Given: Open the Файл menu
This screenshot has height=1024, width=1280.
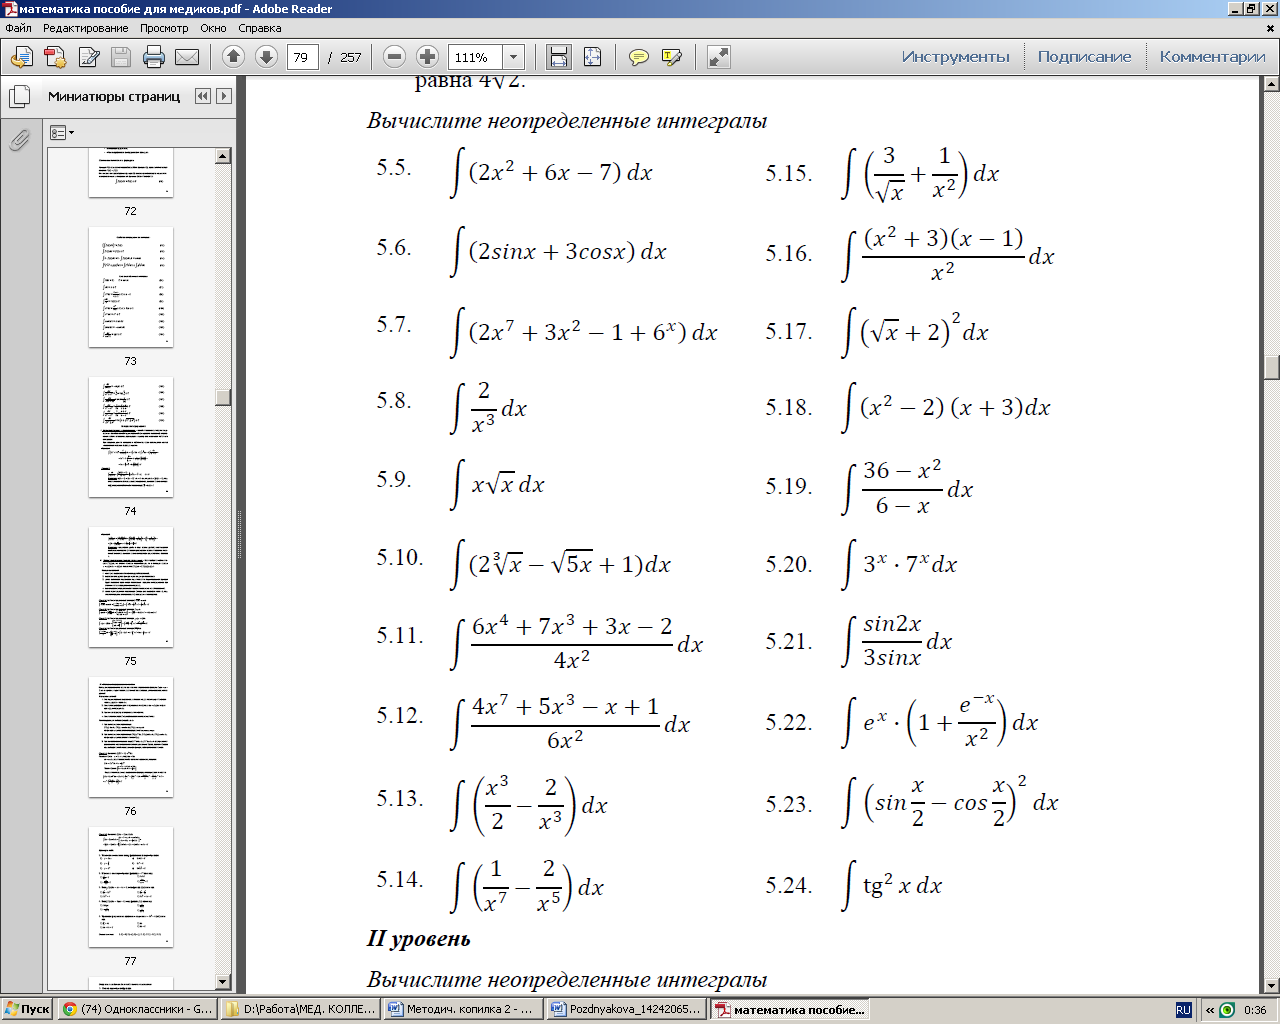Looking at the screenshot, I should click(18, 28).
